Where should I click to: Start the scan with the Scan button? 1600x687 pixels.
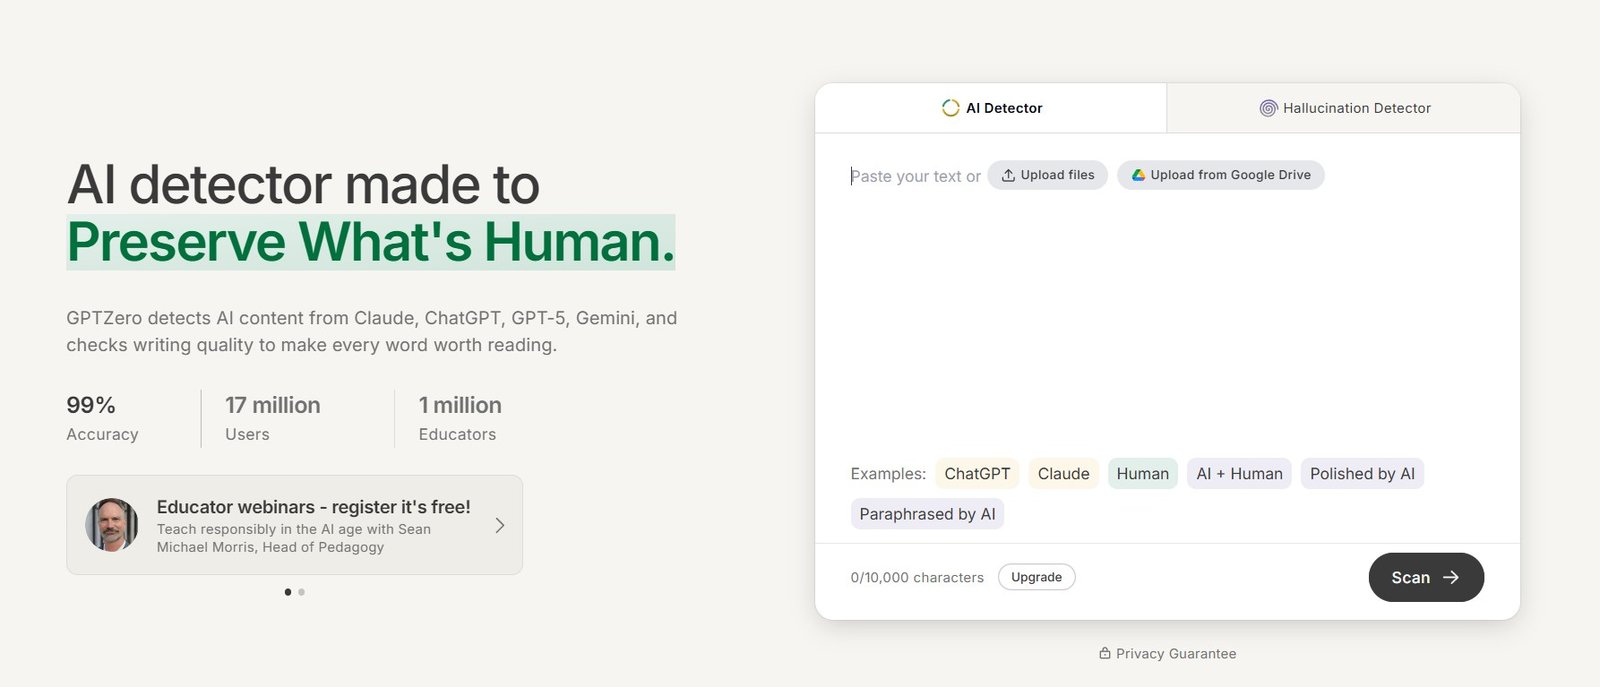pos(1426,577)
